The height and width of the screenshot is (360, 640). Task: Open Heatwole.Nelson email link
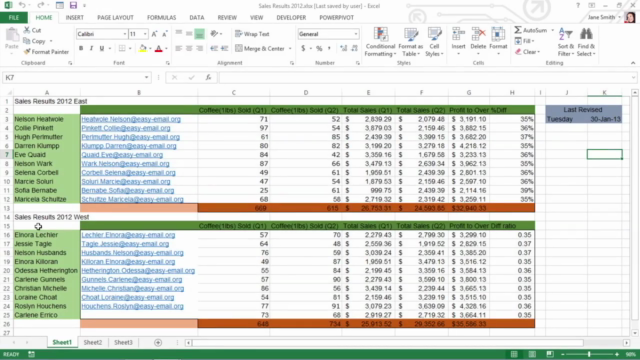point(131,119)
